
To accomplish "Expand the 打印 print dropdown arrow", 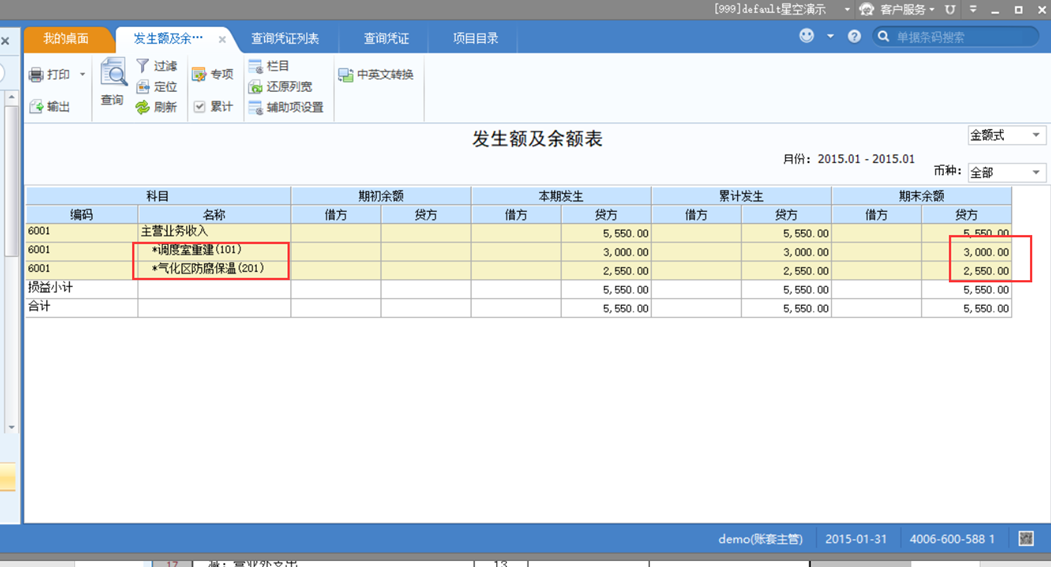I will click(x=83, y=75).
